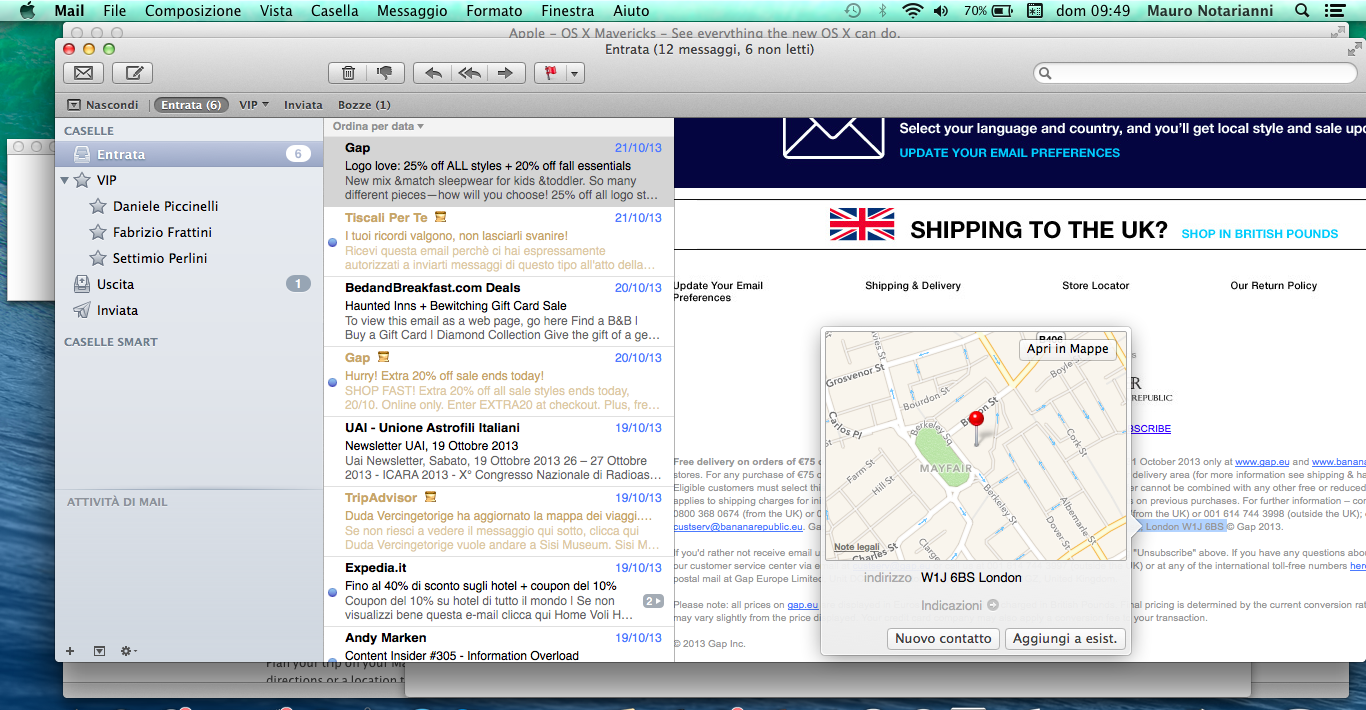Forward message with right arrow icon
The image size is (1366, 710).
point(506,73)
